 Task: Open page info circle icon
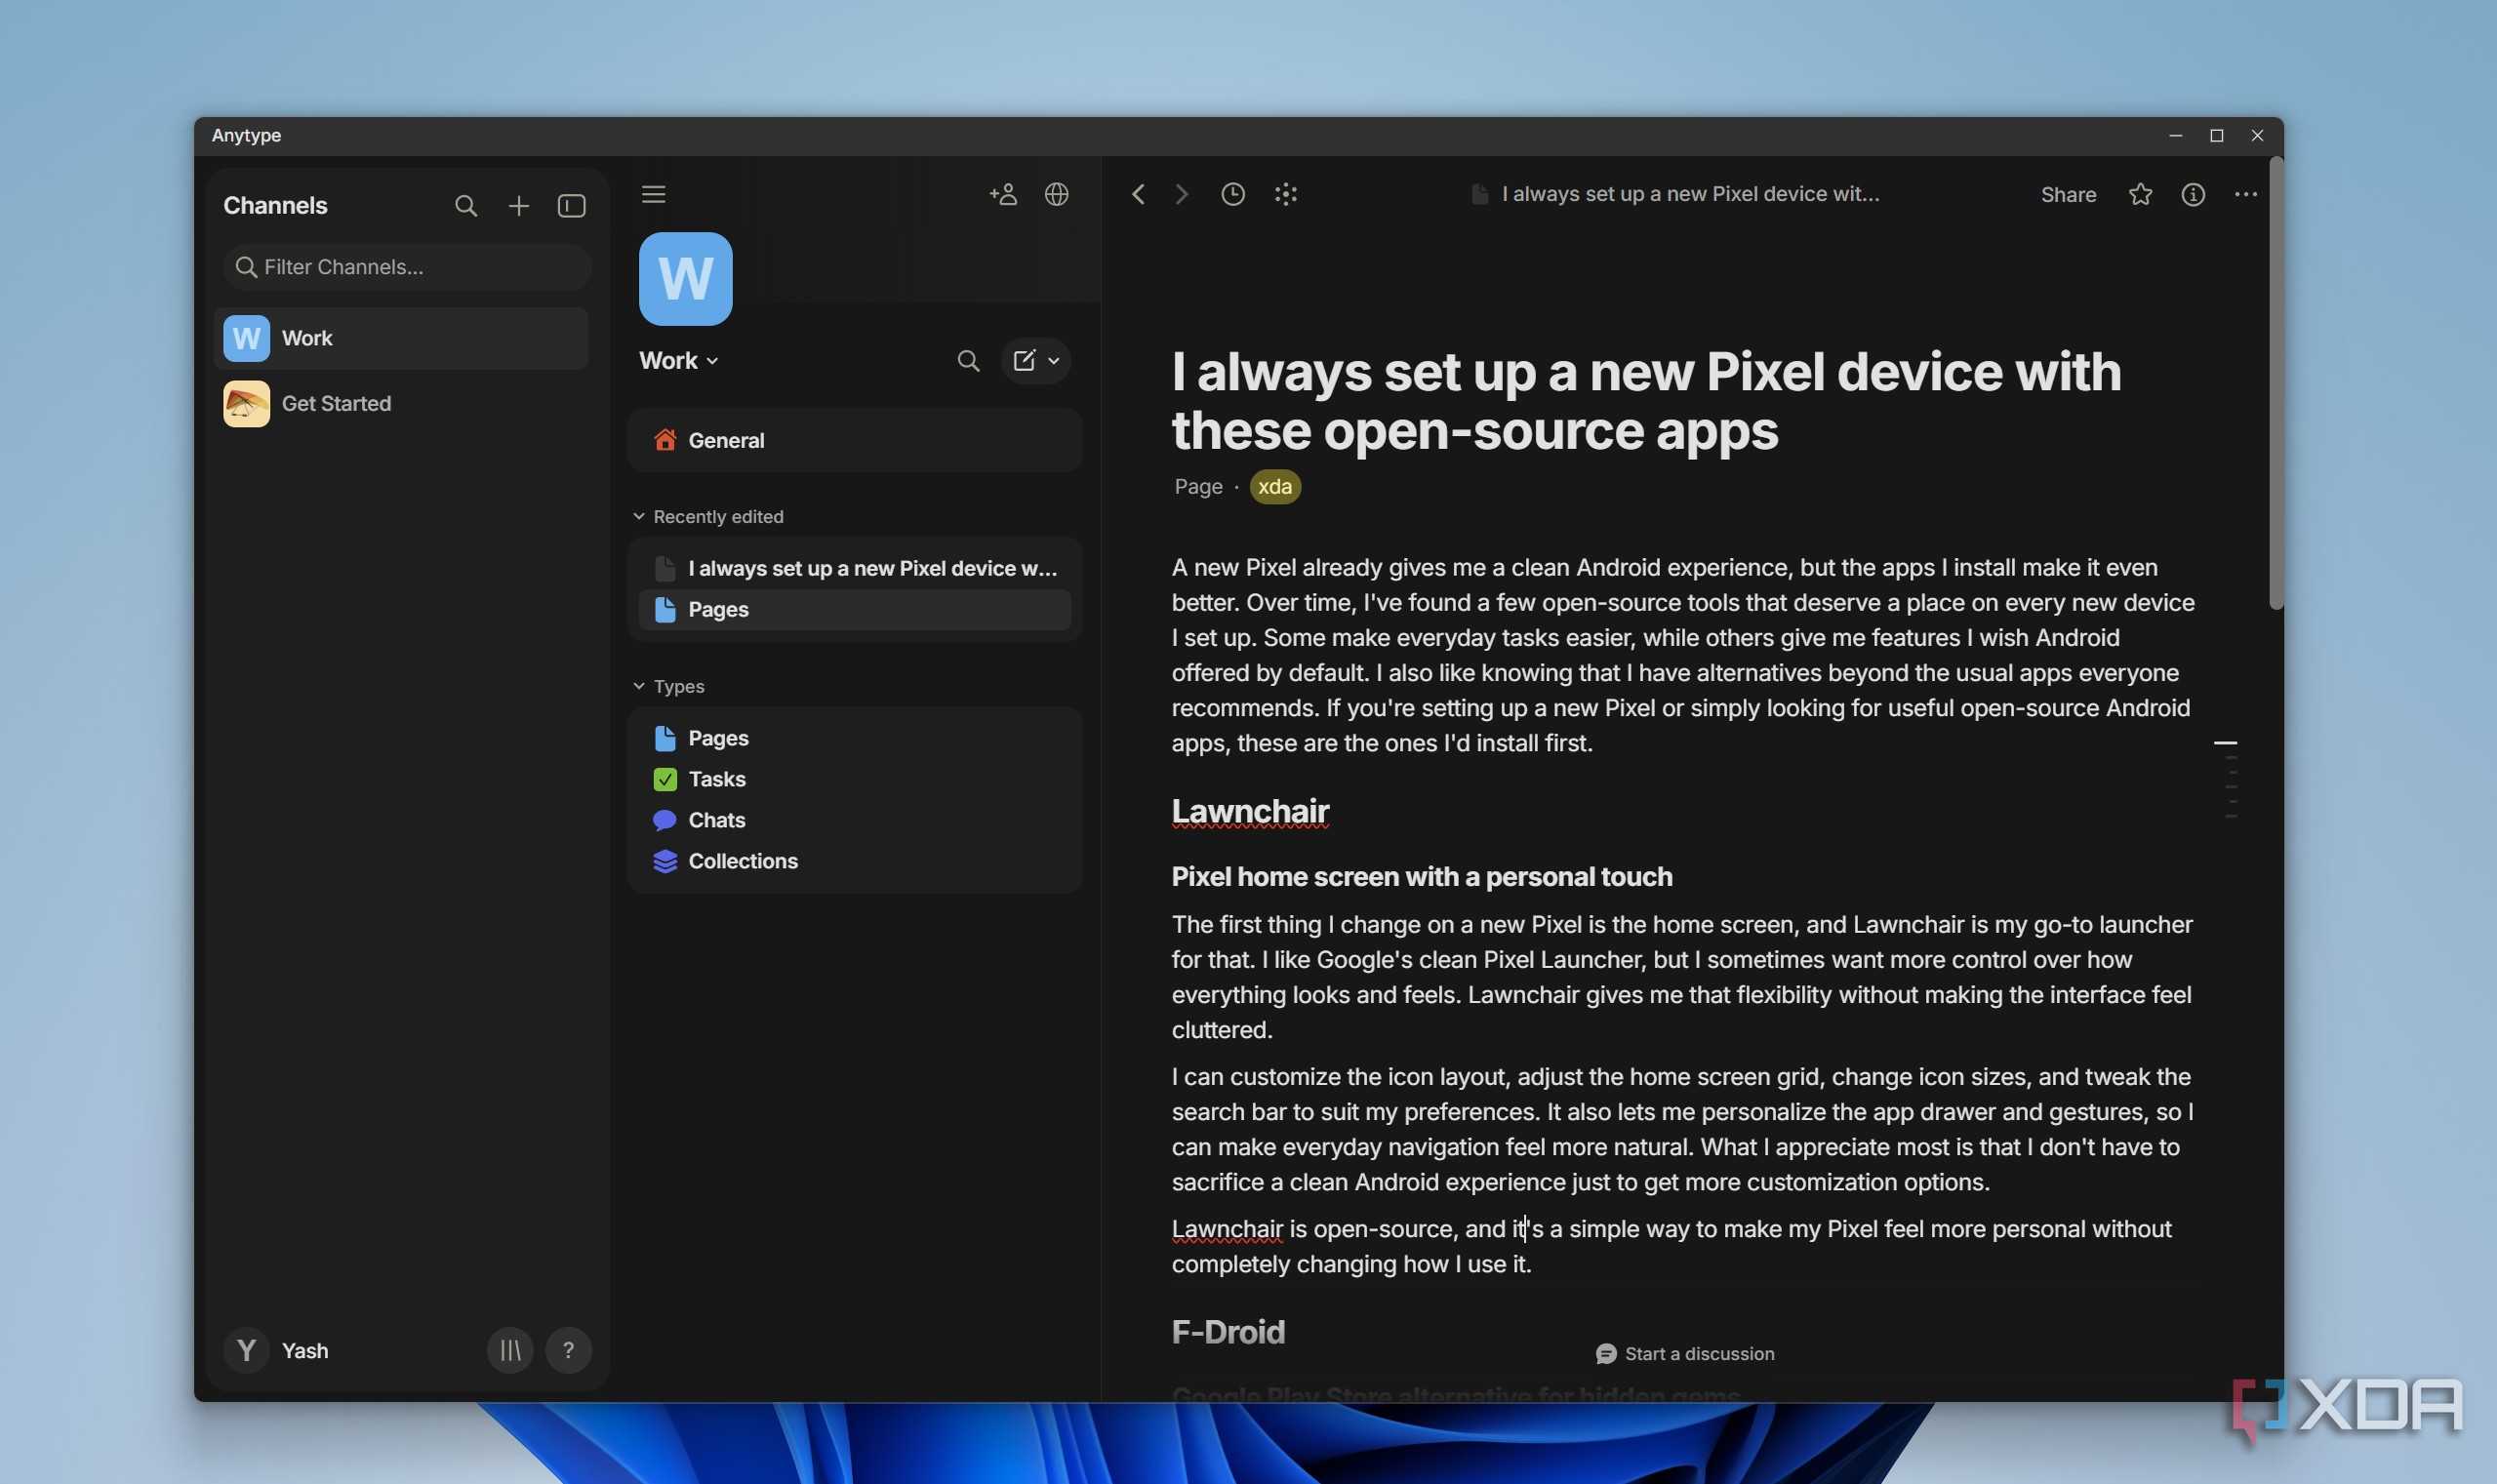pos(2193,194)
